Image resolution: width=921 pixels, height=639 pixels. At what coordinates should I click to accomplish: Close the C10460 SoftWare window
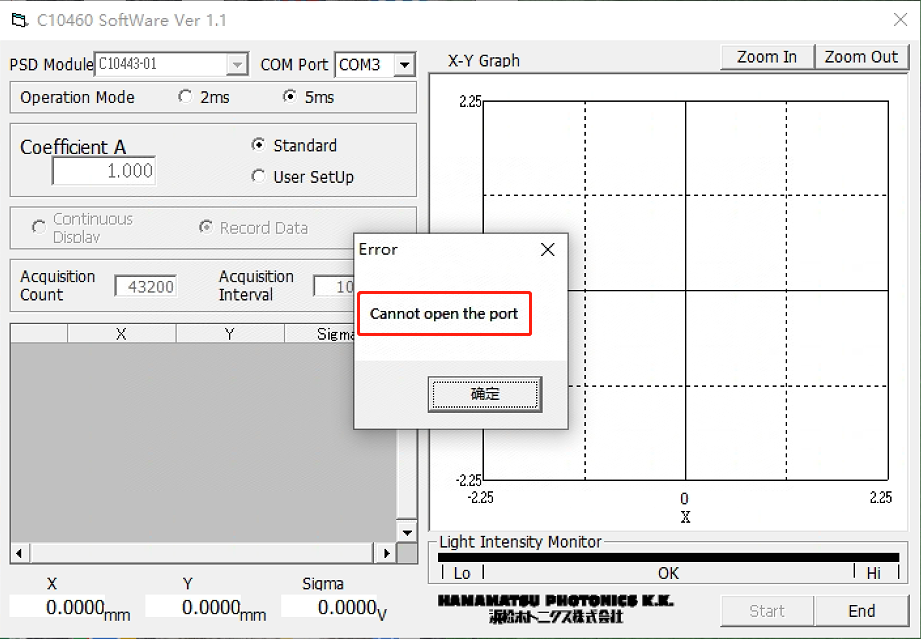(899, 20)
